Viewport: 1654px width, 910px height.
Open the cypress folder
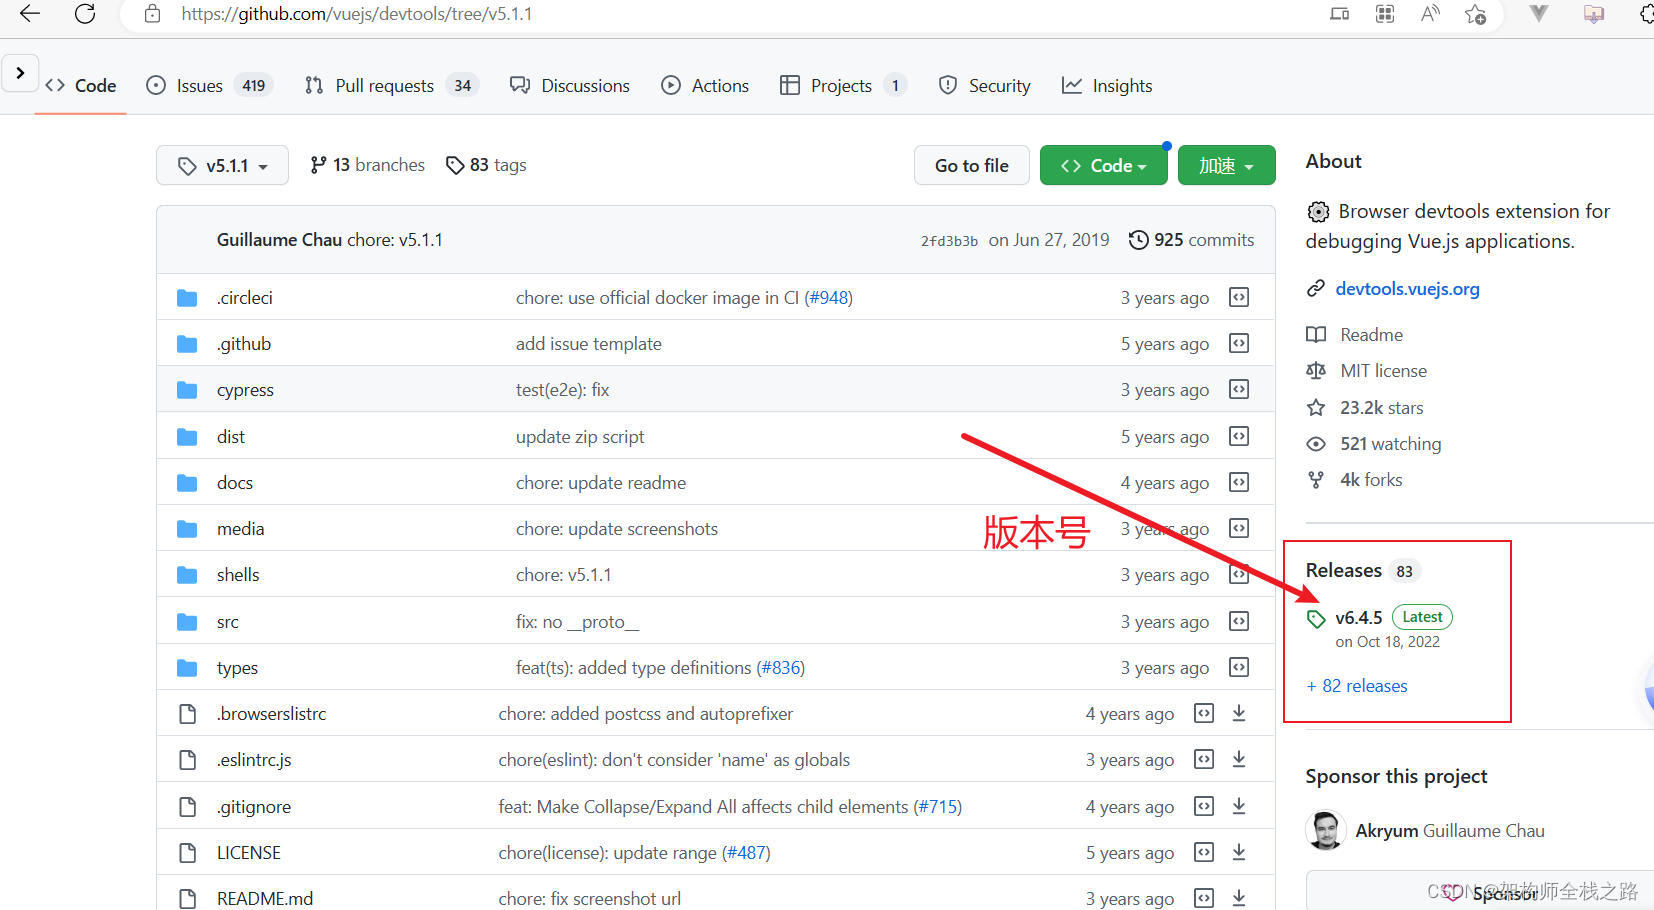pos(245,390)
